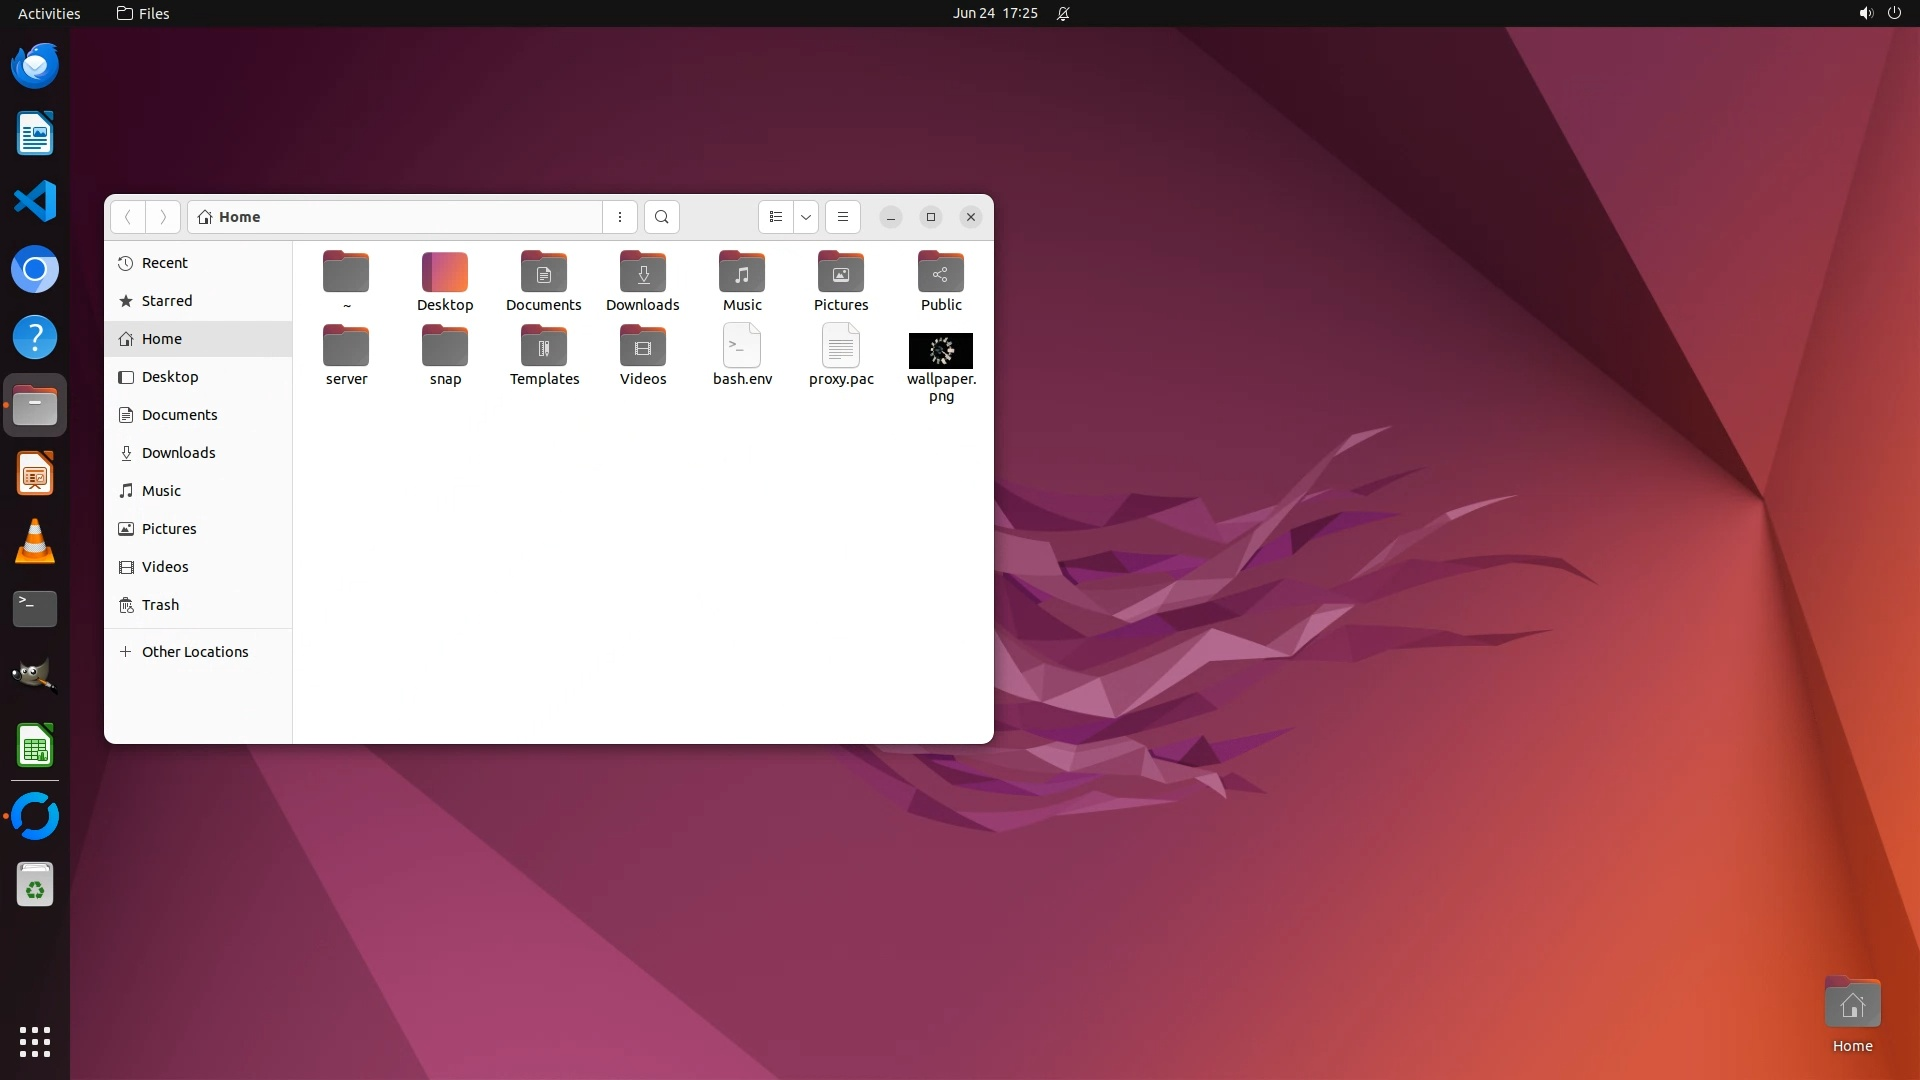Open Trash from the sidebar

pyautogui.click(x=160, y=605)
